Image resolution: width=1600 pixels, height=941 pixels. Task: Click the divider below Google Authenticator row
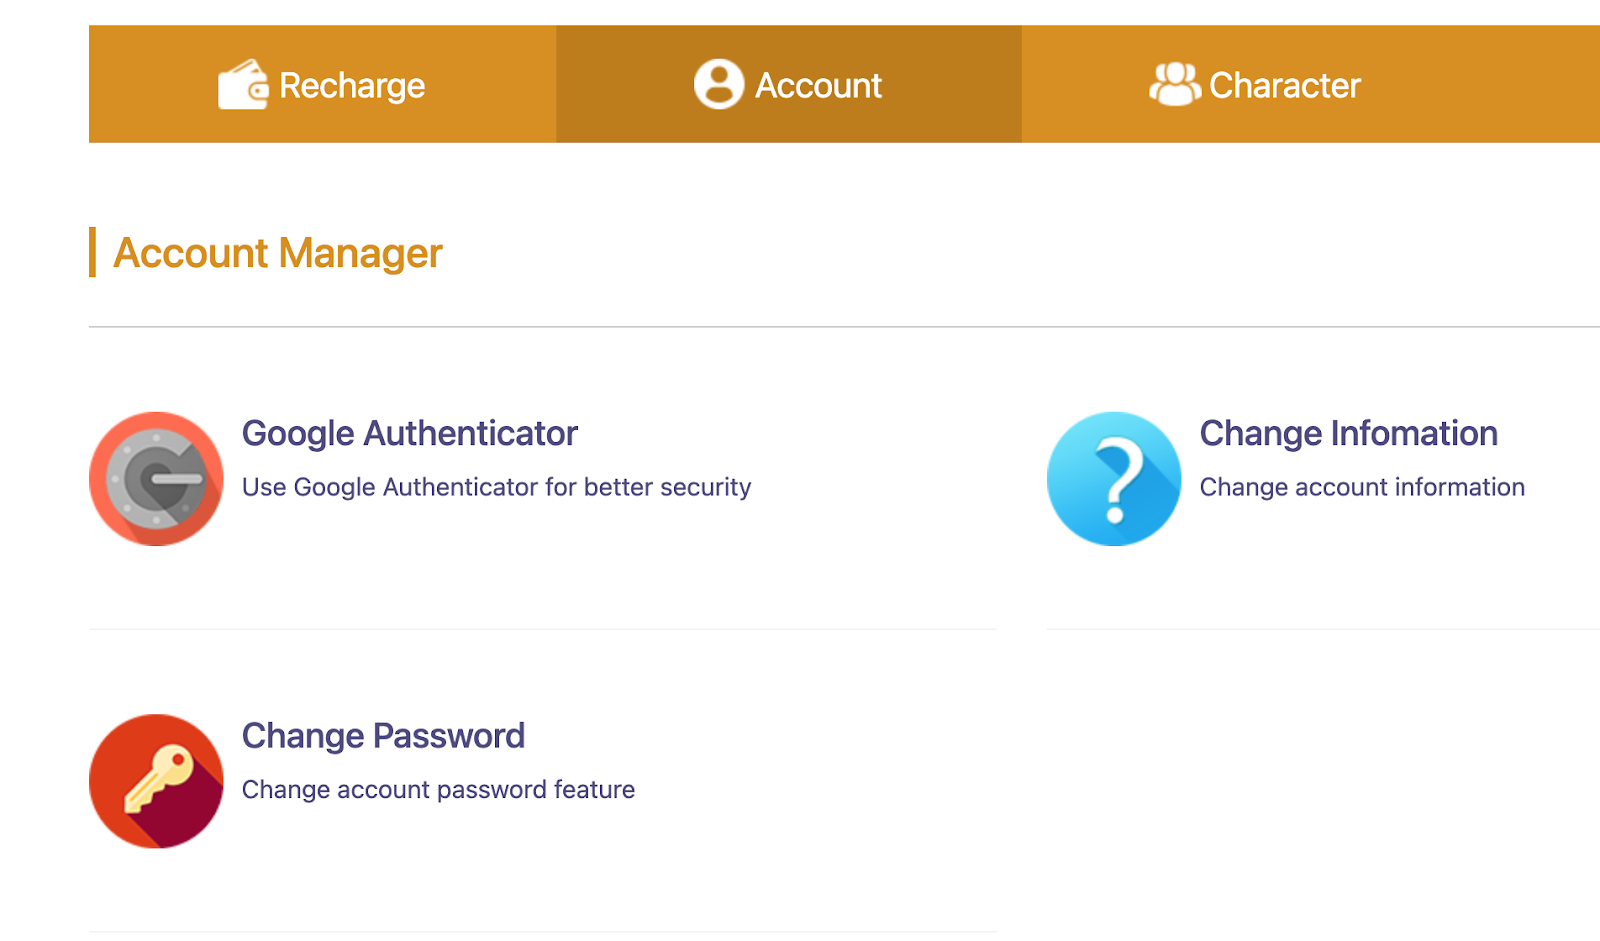(x=542, y=629)
